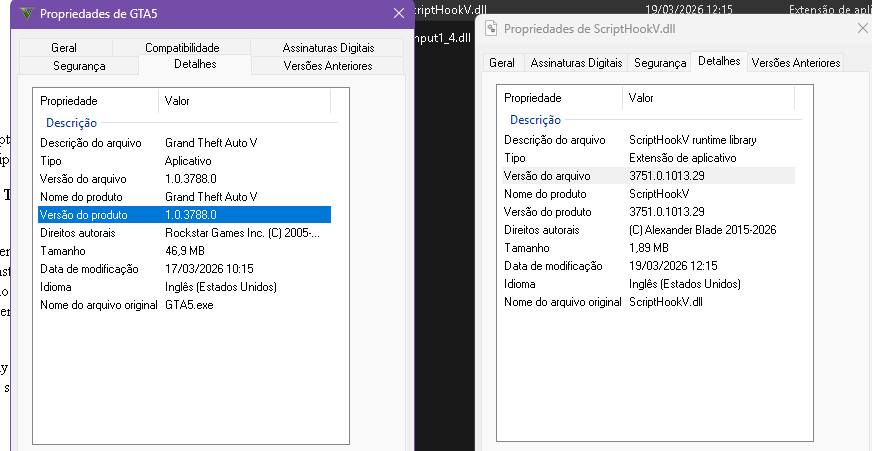The height and width of the screenshot is (451, 872).
Task: Select 'Versão do arquivo' row 1.0.3788.0
Action: coord(185,179)
